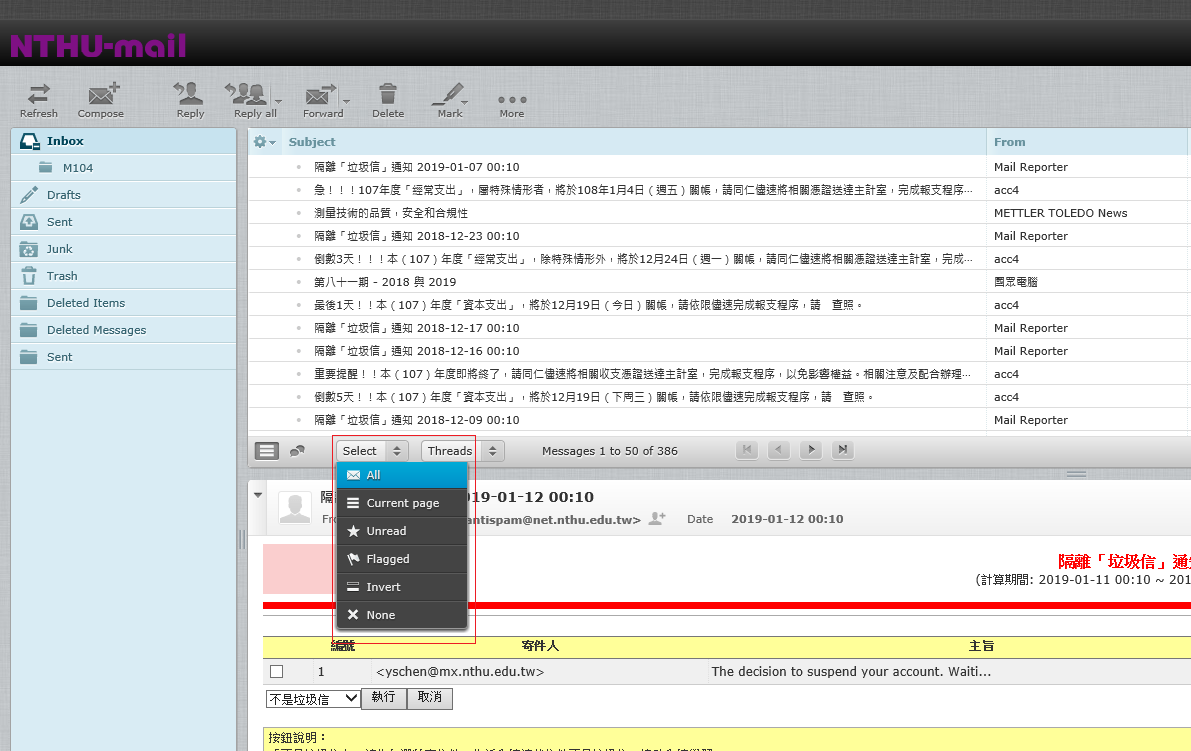The height and width of the screenshot is (751, 1191).
Task: Open the More actions icon
Action: coord(511,101)
